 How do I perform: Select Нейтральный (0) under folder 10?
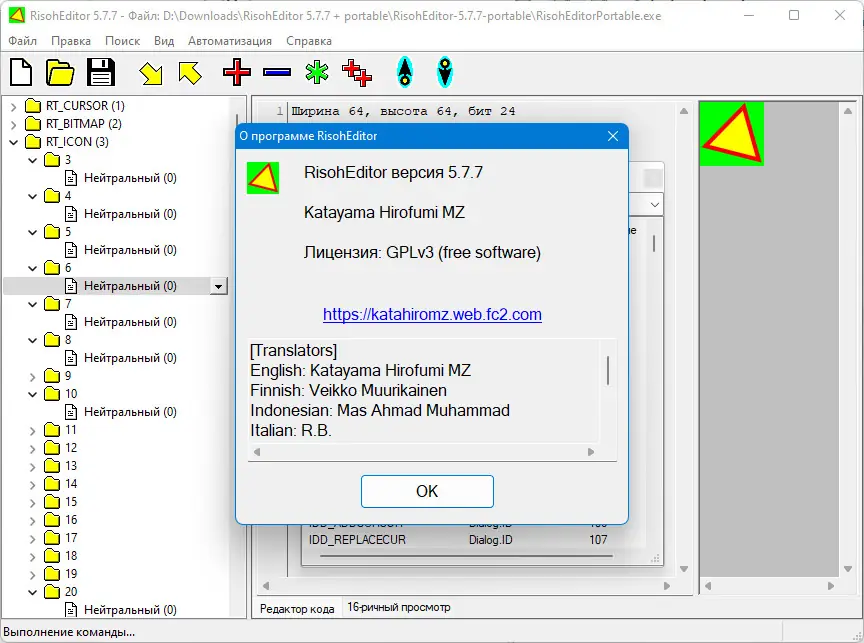tap(130, 412)
